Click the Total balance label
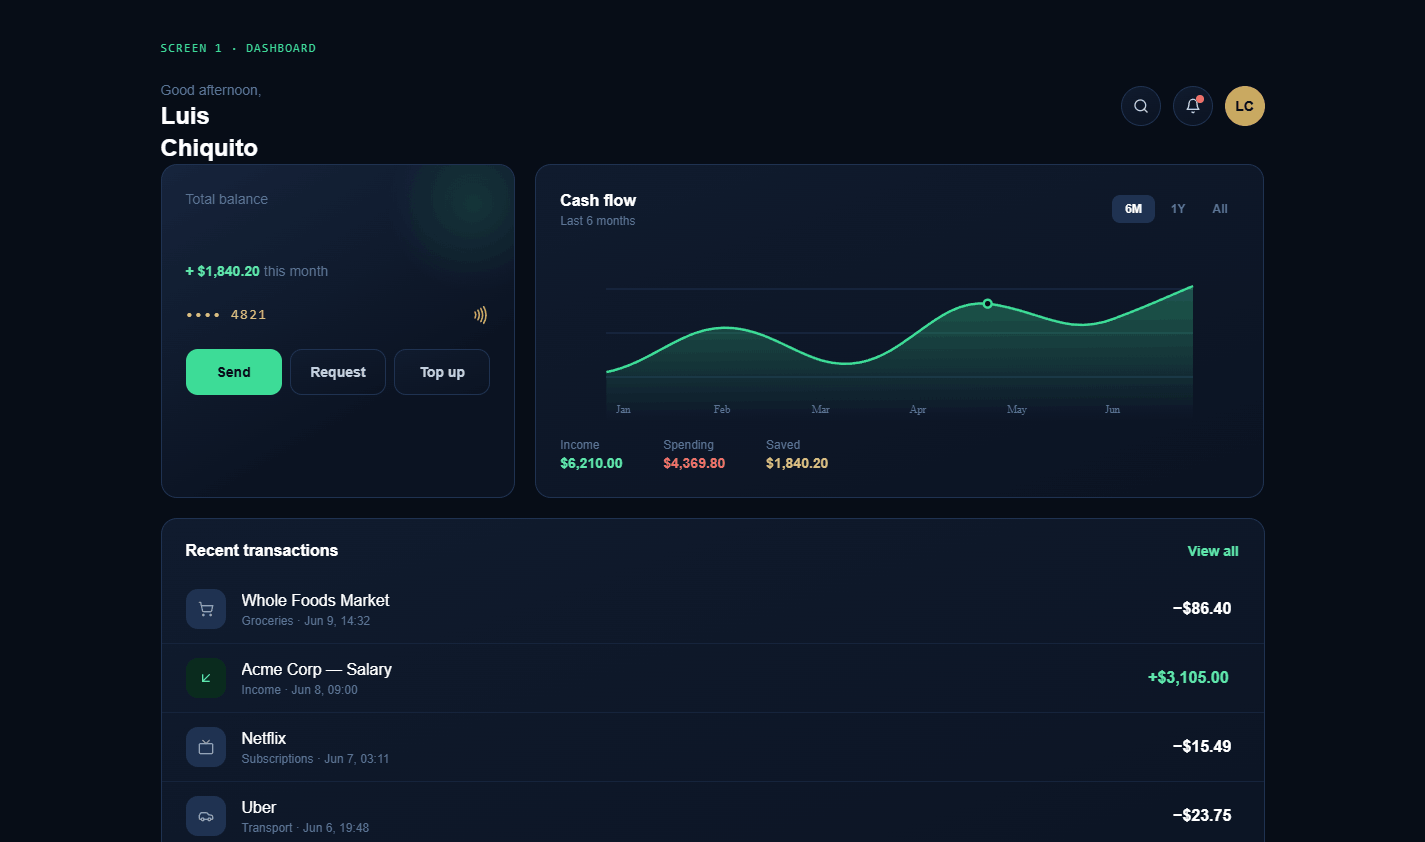Viewport: 1425px width, 842px height. click(227, 199)
